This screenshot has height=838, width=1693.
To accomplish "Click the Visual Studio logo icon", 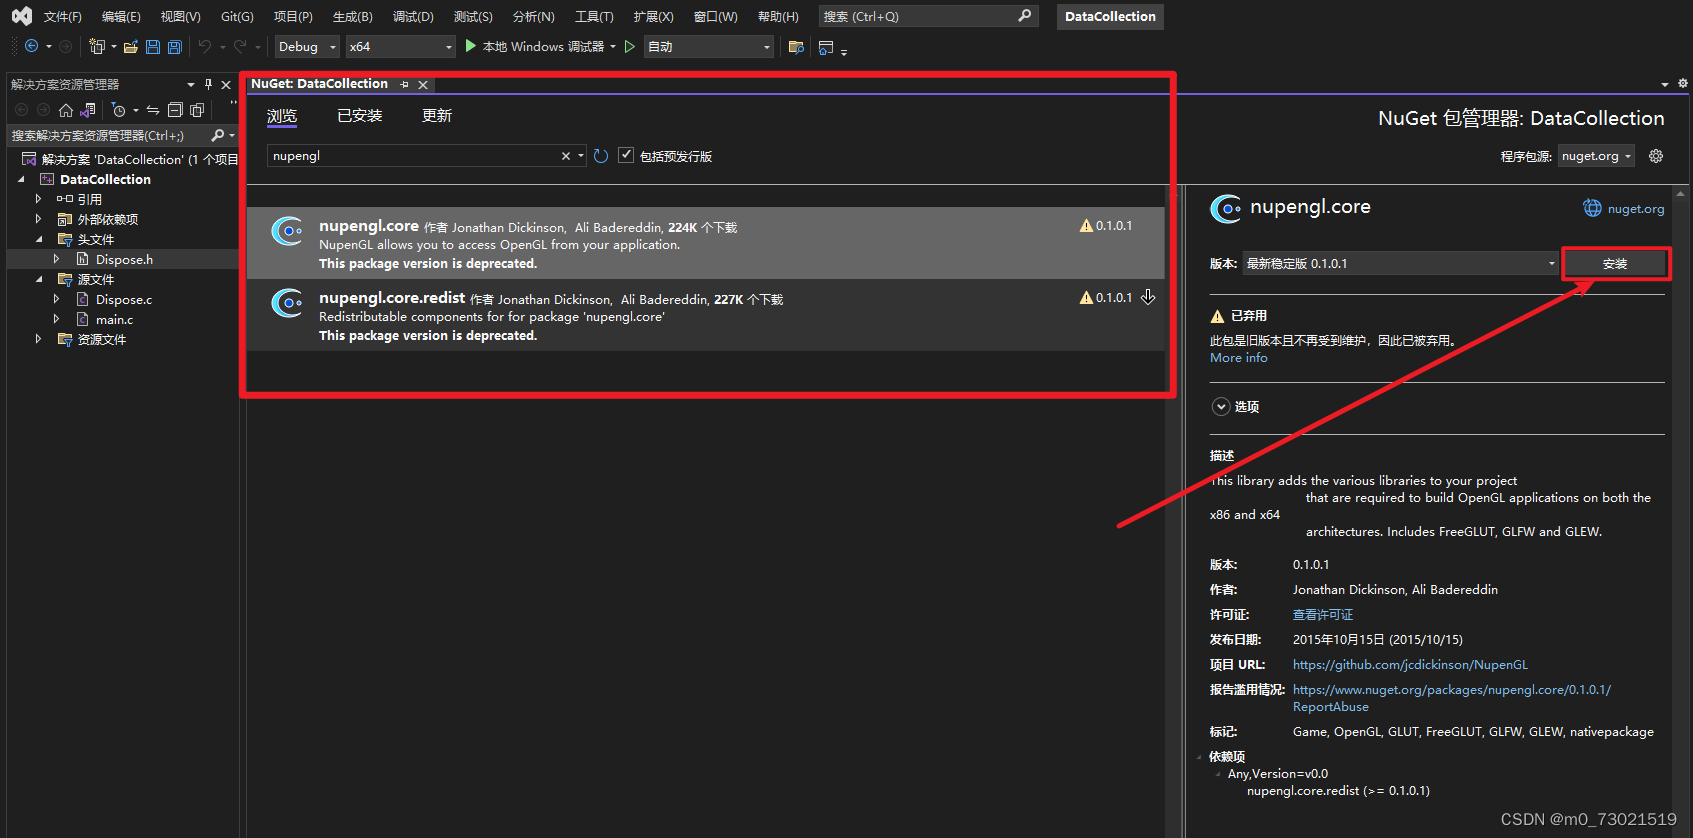I will (21, 16).
